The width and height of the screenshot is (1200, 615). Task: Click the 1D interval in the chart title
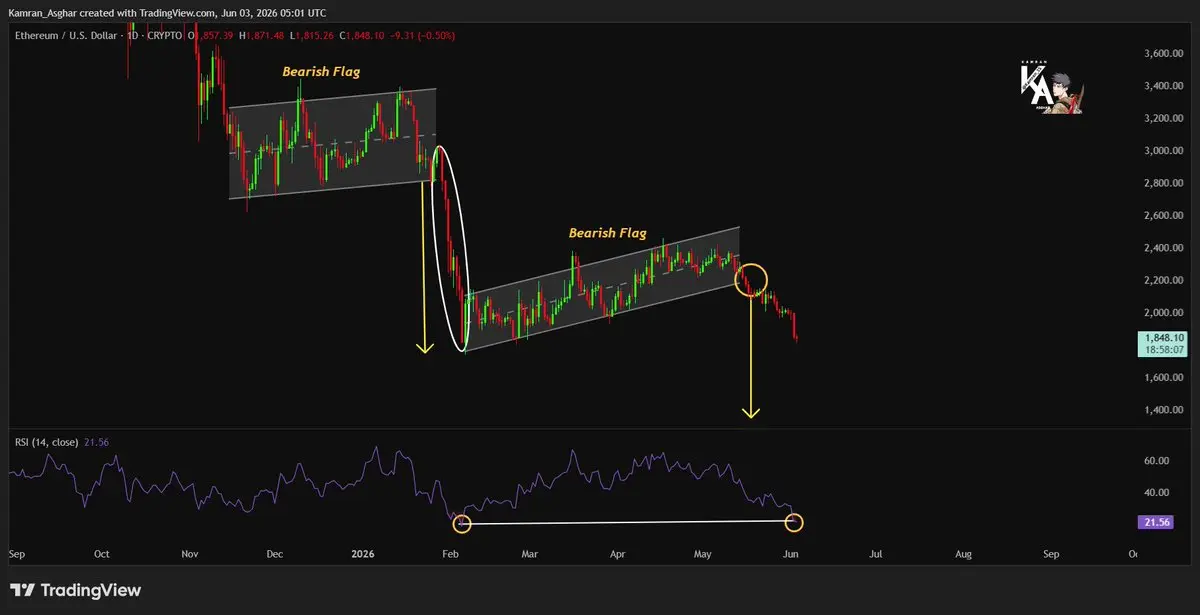133,35
